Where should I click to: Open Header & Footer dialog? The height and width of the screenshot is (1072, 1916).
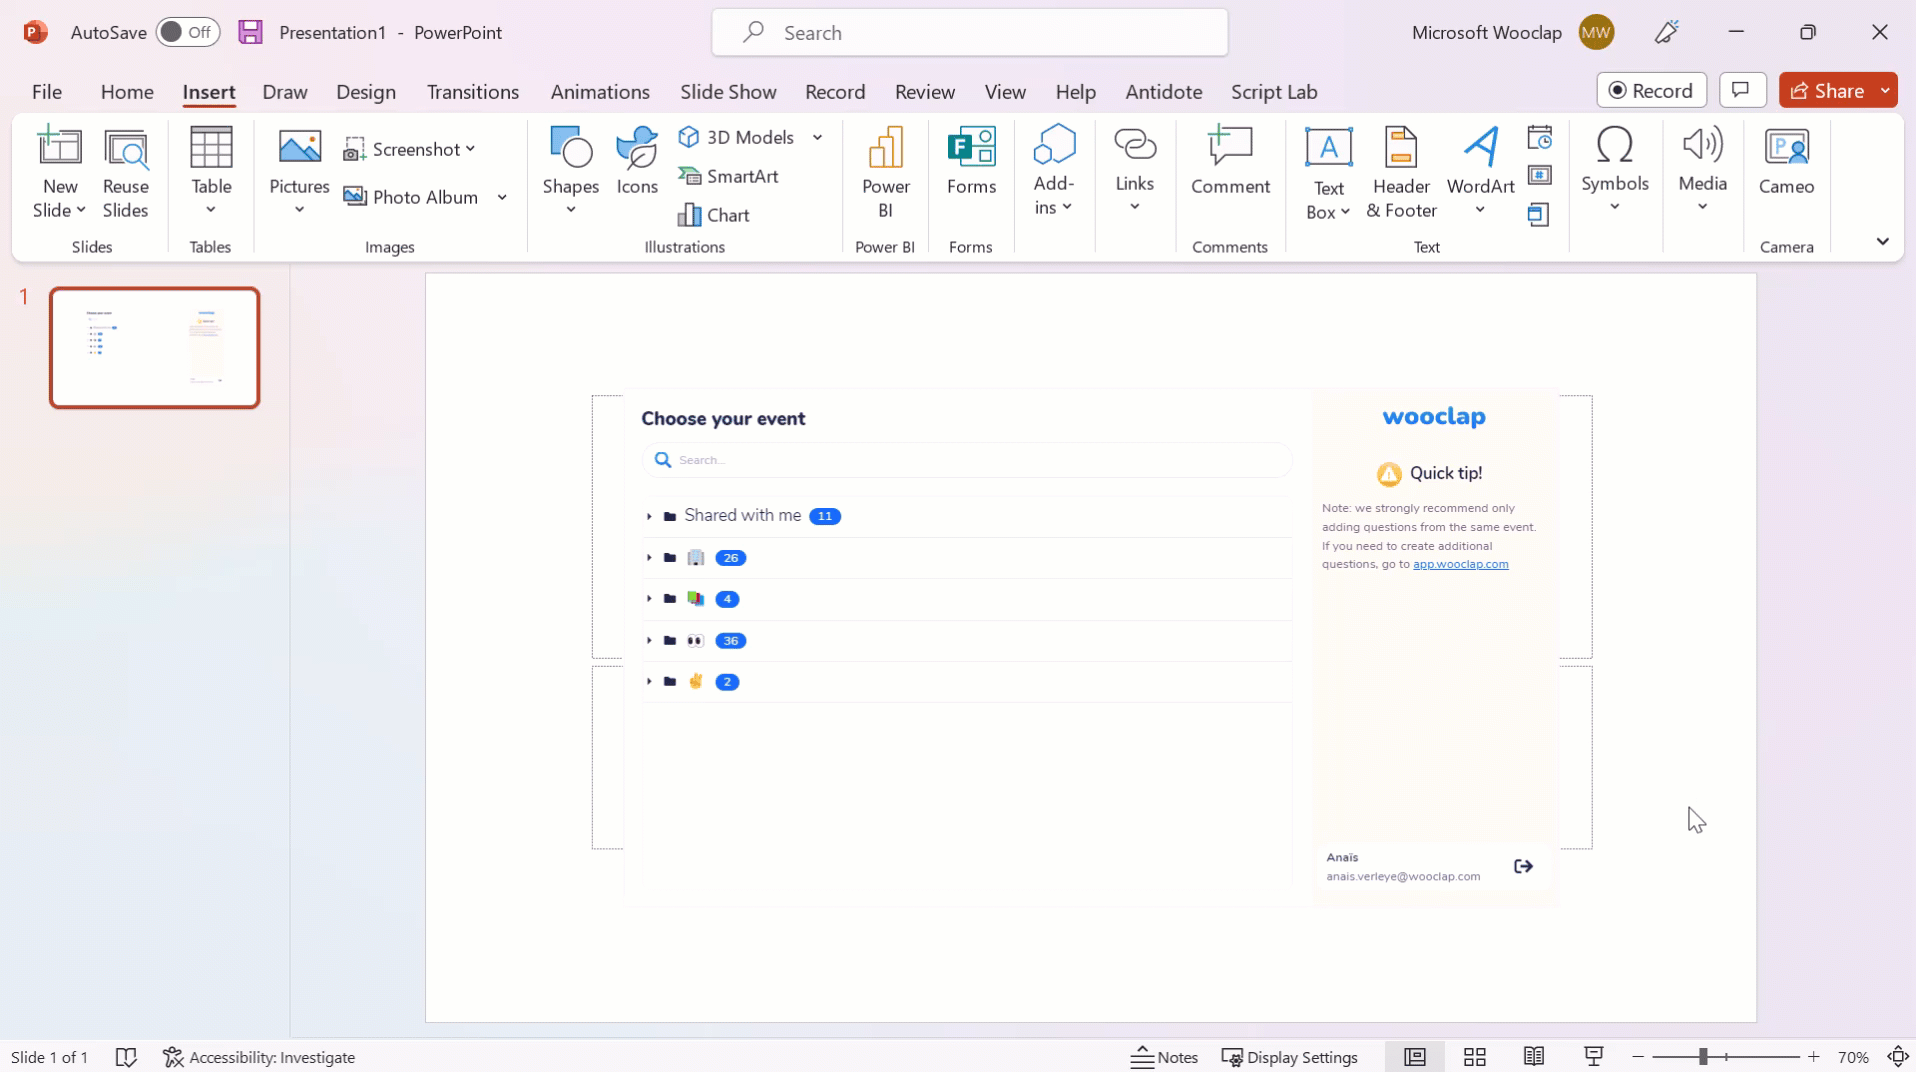tap(1401, 173)
